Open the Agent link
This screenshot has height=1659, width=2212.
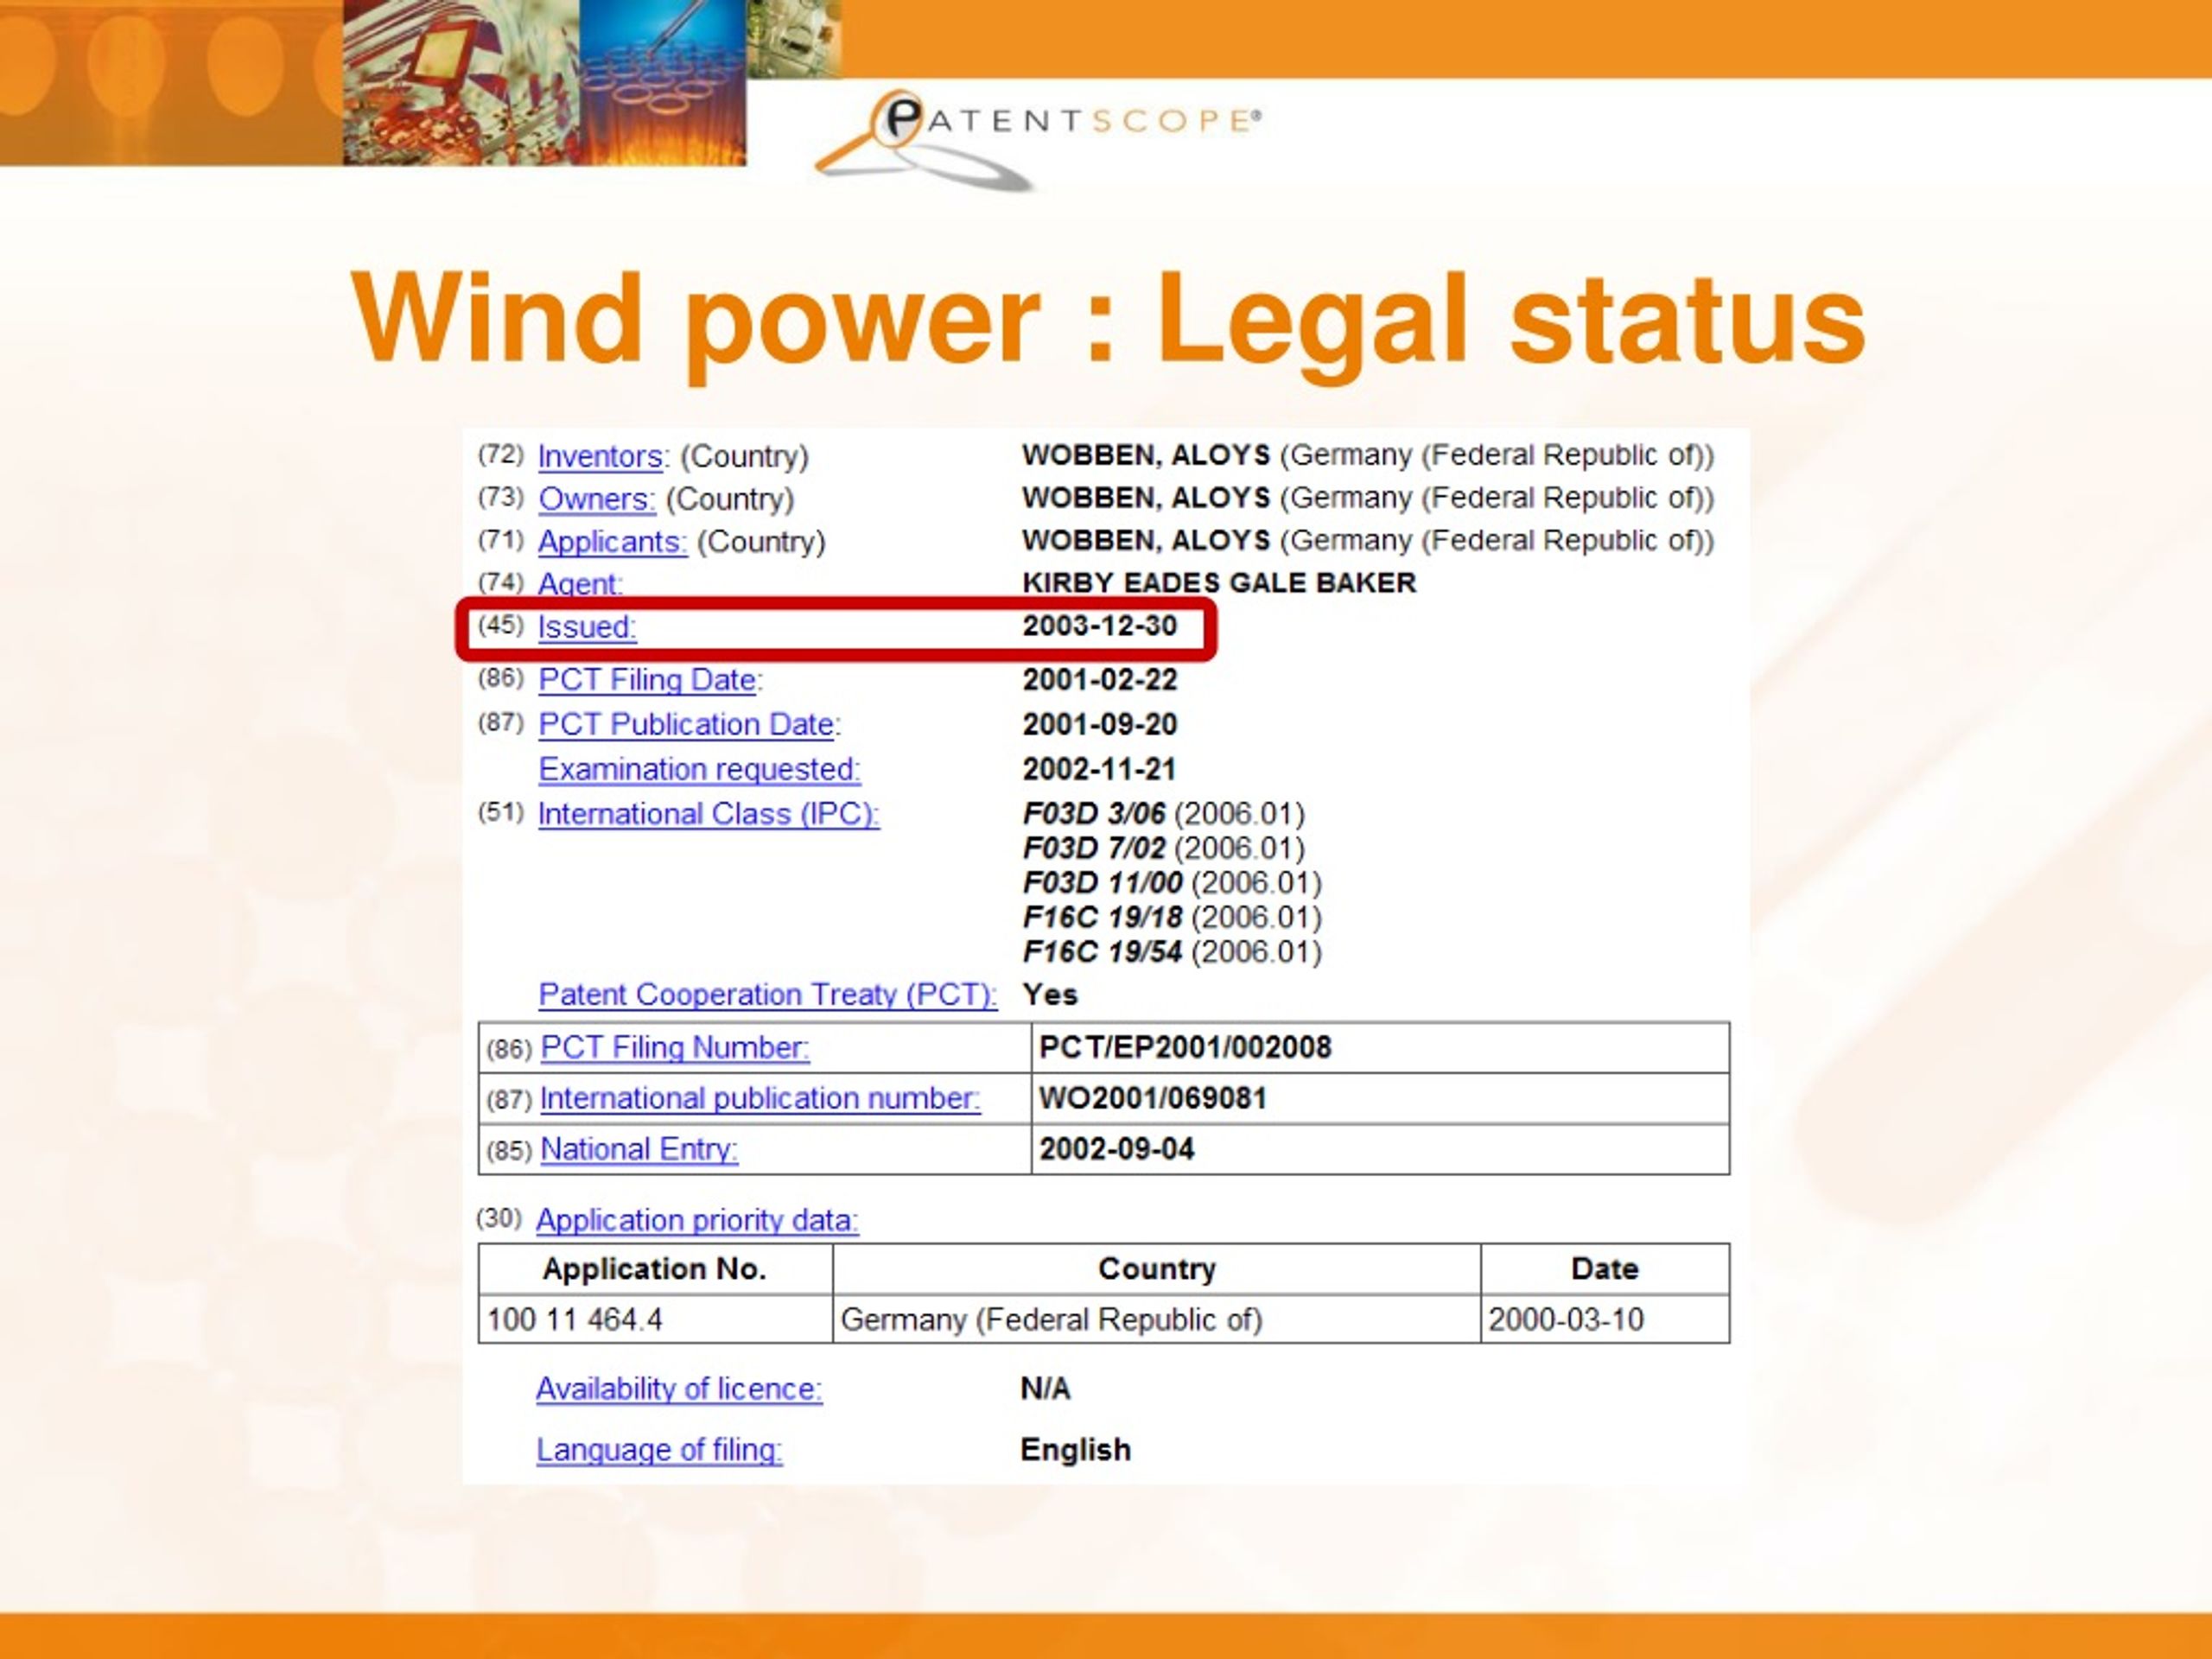(580, 584)
